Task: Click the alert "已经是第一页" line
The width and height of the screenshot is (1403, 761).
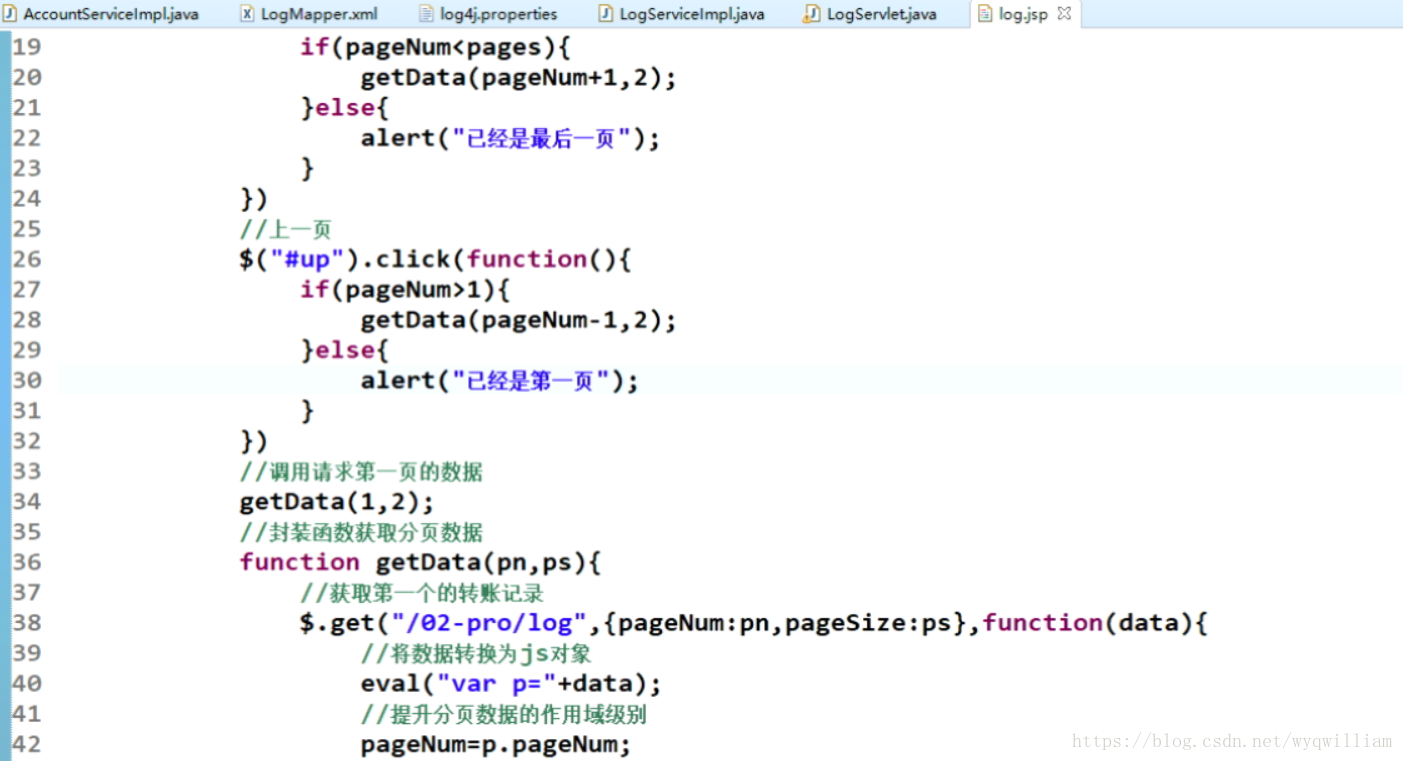Action: pyautogui.click(x=500, y=381)
